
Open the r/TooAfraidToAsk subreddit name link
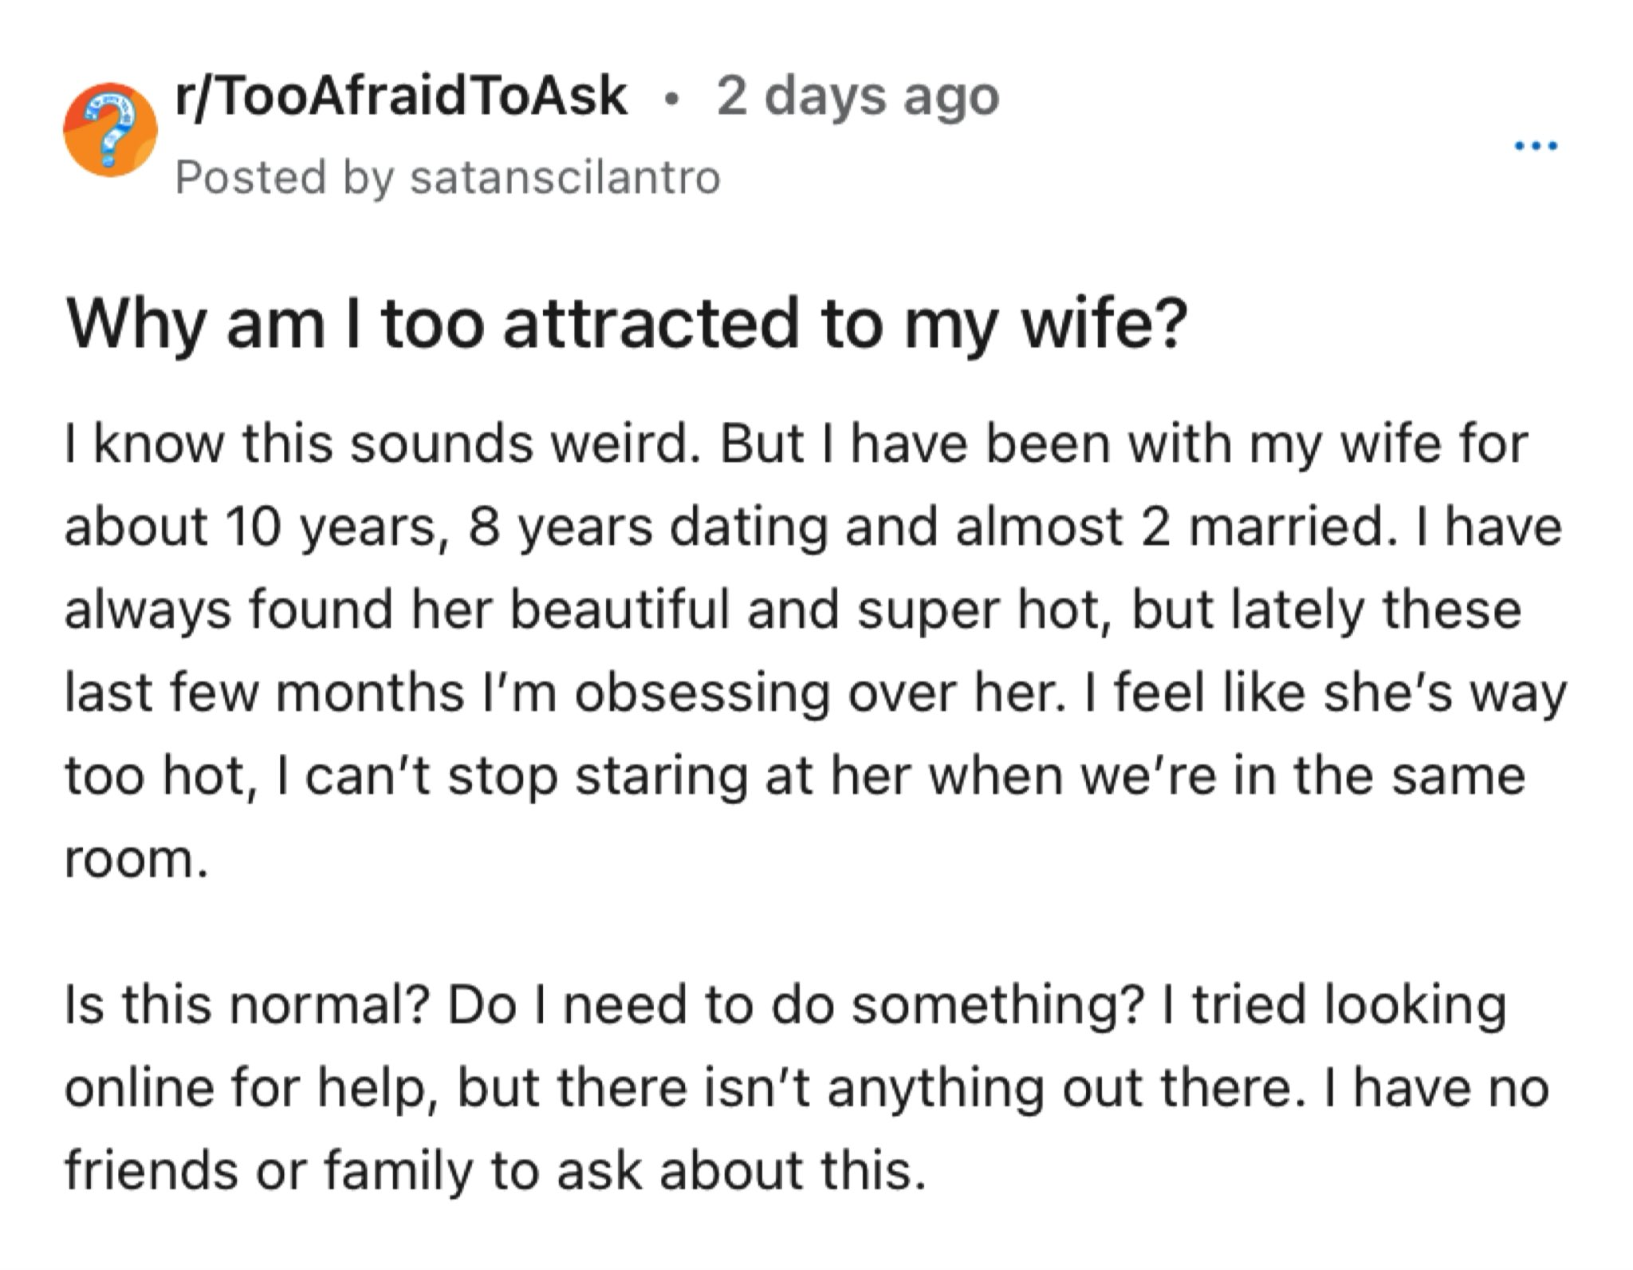(401, 97)
